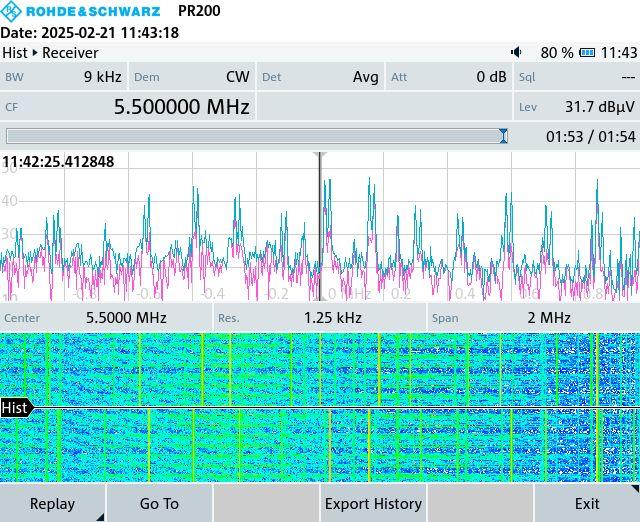Select the Center 5.5000 MHz field
This screenshot has width=640, height=522.
[106, 318]
